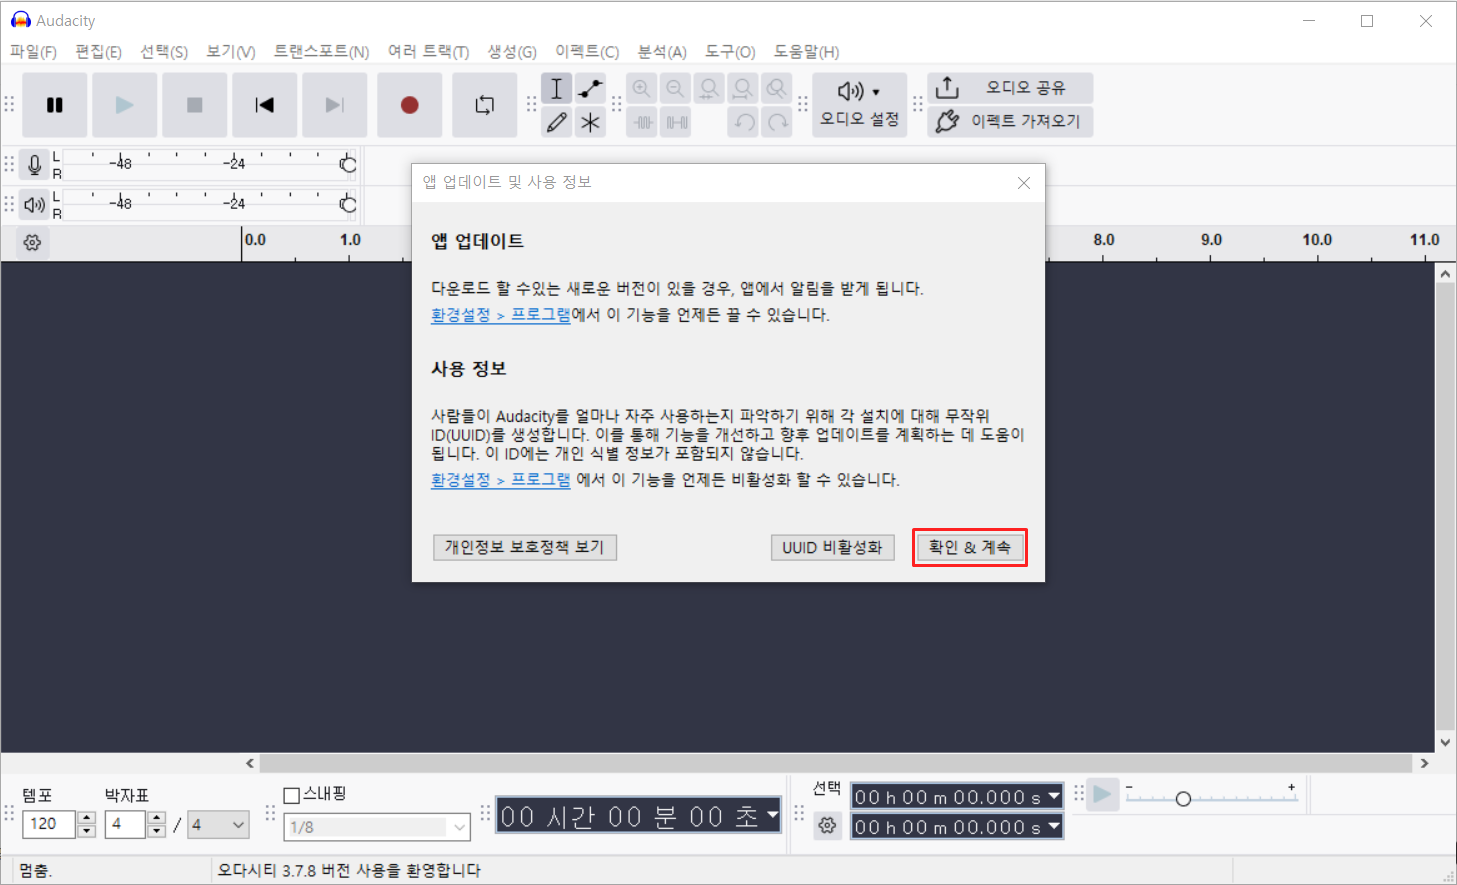
Task: Click 환경설정 > 프로그램 link under 앱 업데이트
Action: 501,315
